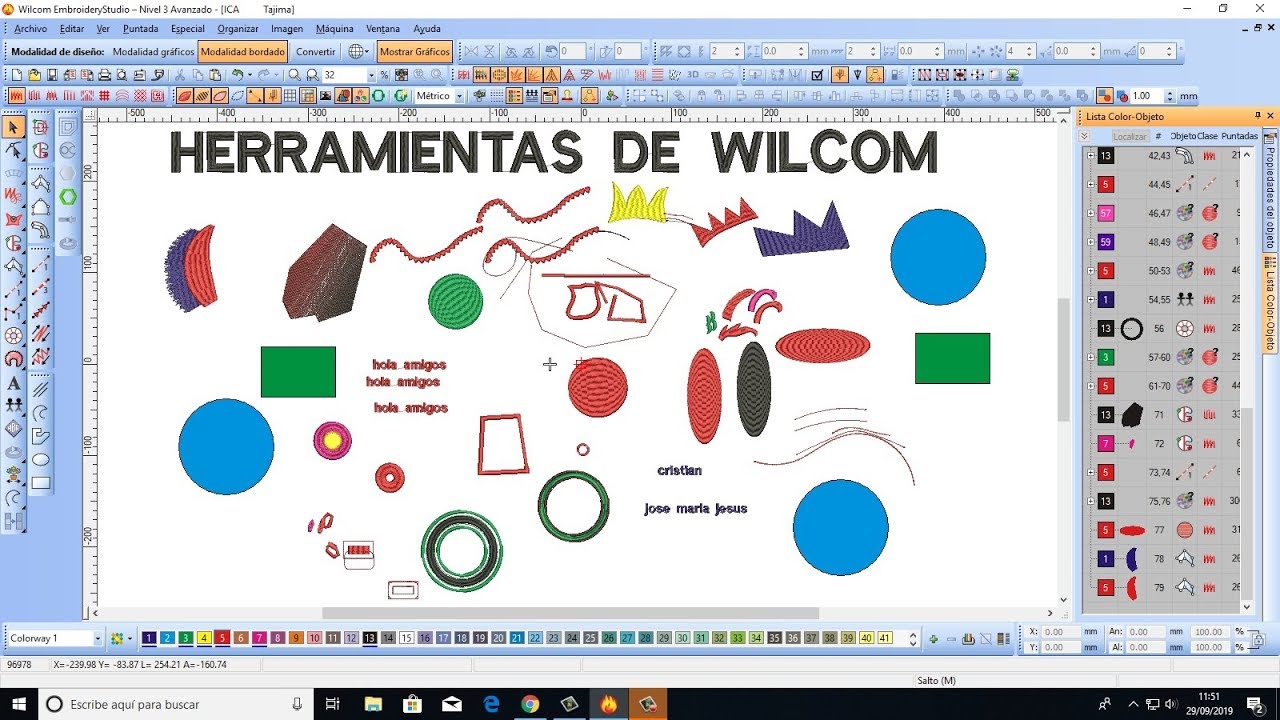Click the percent zoom factor icon

384,75
